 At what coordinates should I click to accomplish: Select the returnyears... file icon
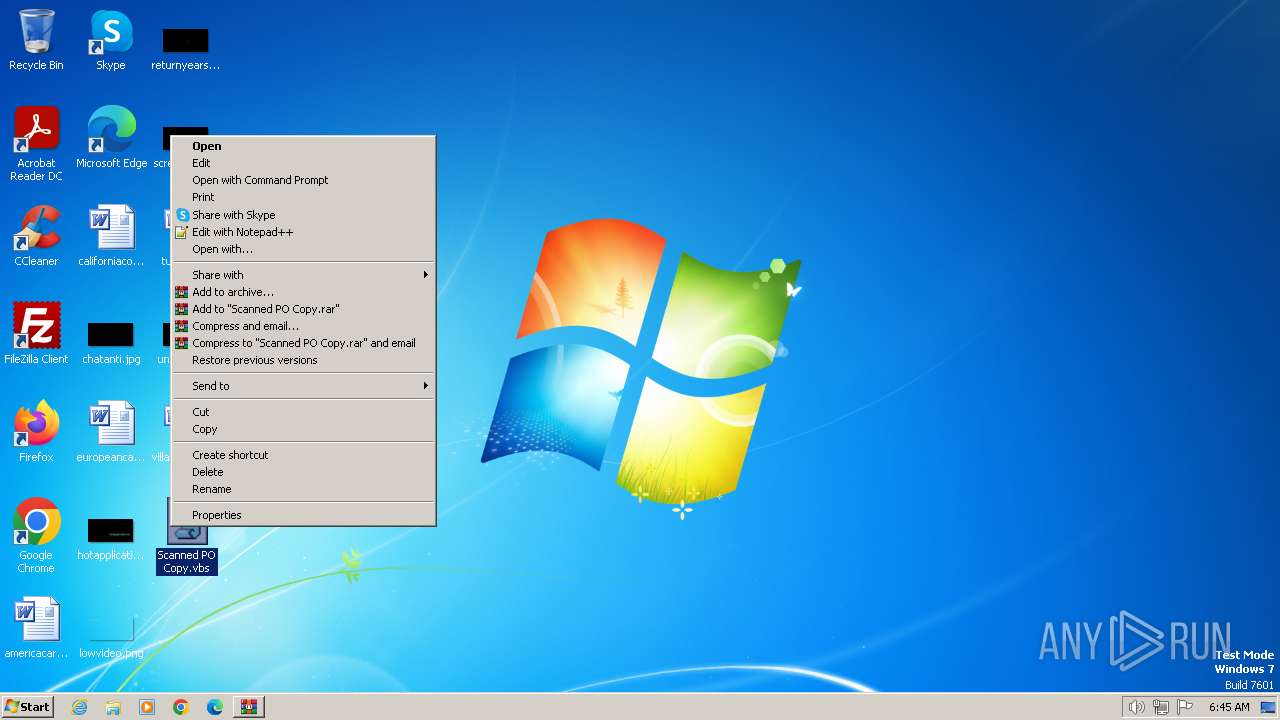tap(186, 47)
